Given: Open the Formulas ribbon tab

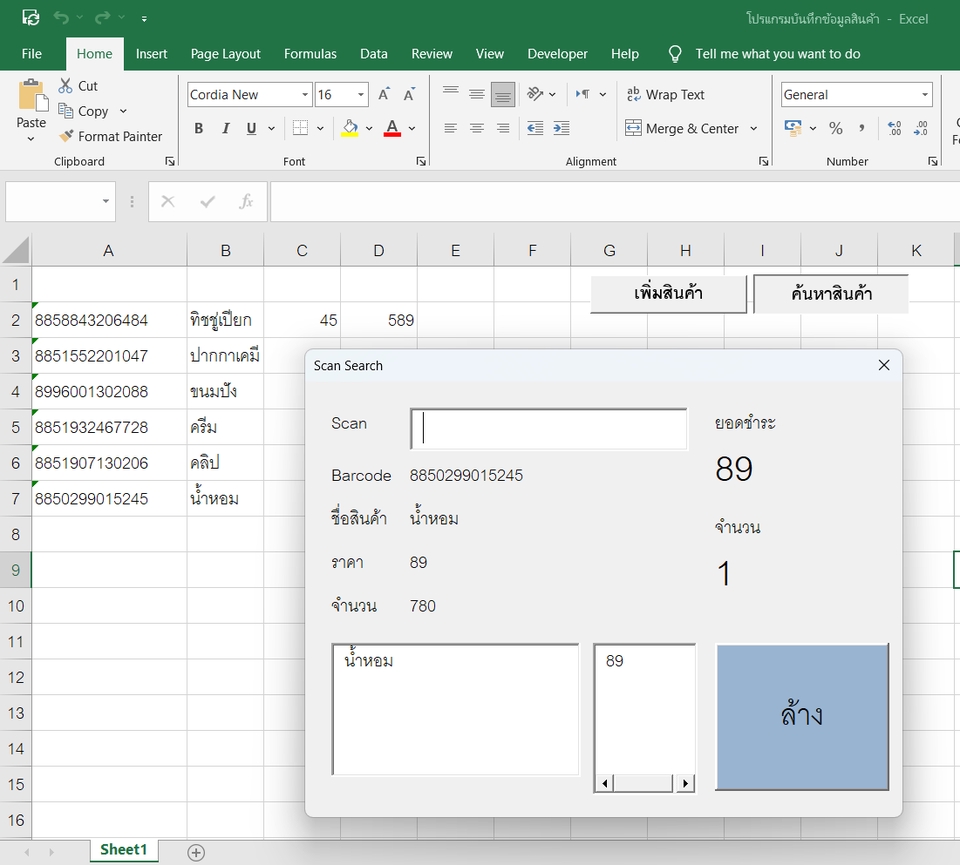Looking at the screenshot, I should (310, 54).
